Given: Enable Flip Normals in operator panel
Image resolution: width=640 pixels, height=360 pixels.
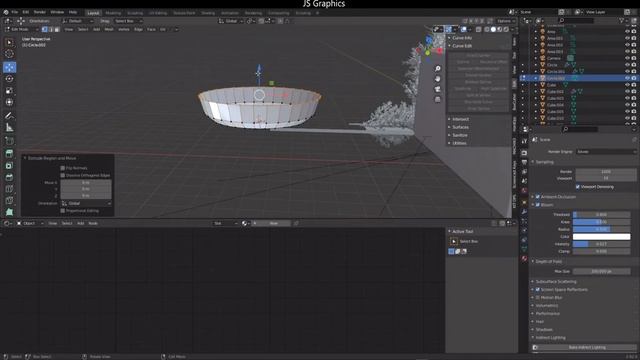Looking at the screenshot, I should pos(62,168).
